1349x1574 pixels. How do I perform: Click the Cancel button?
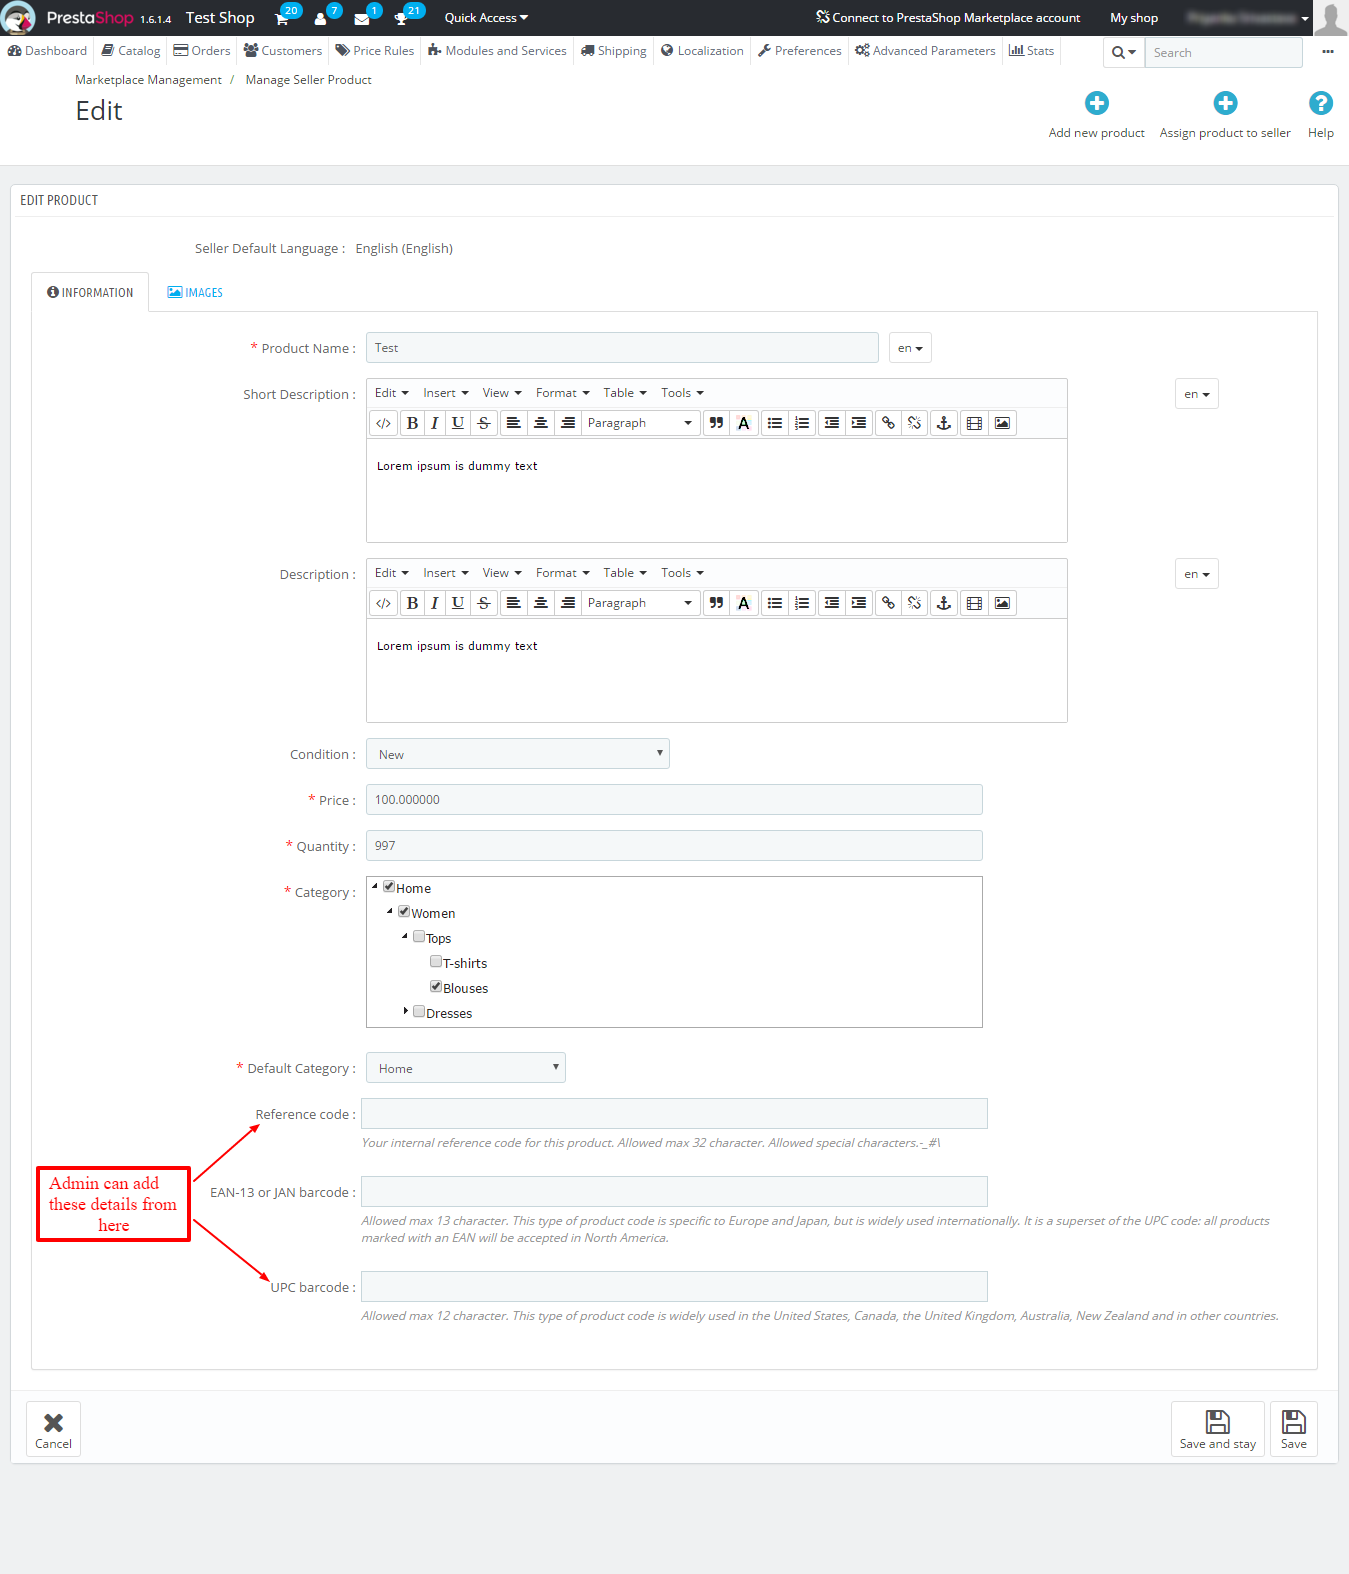coord(53,1429)
